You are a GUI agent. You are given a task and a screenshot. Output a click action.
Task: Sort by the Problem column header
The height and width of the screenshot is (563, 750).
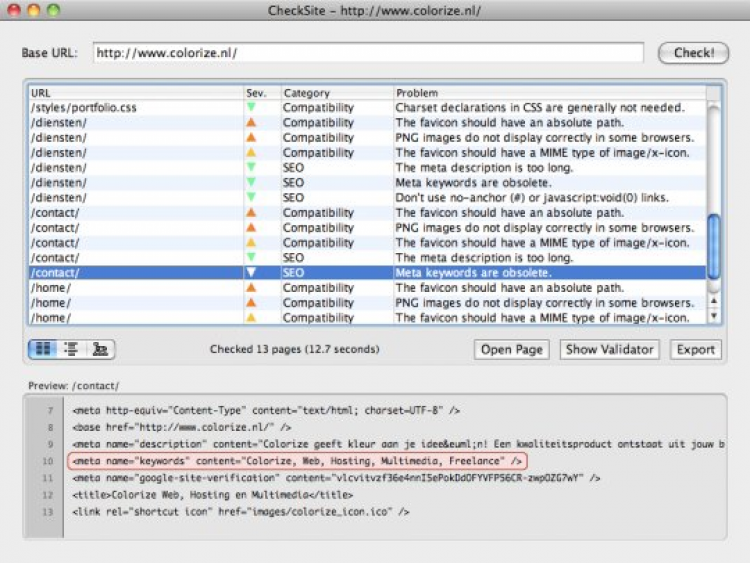click(548, 93)
